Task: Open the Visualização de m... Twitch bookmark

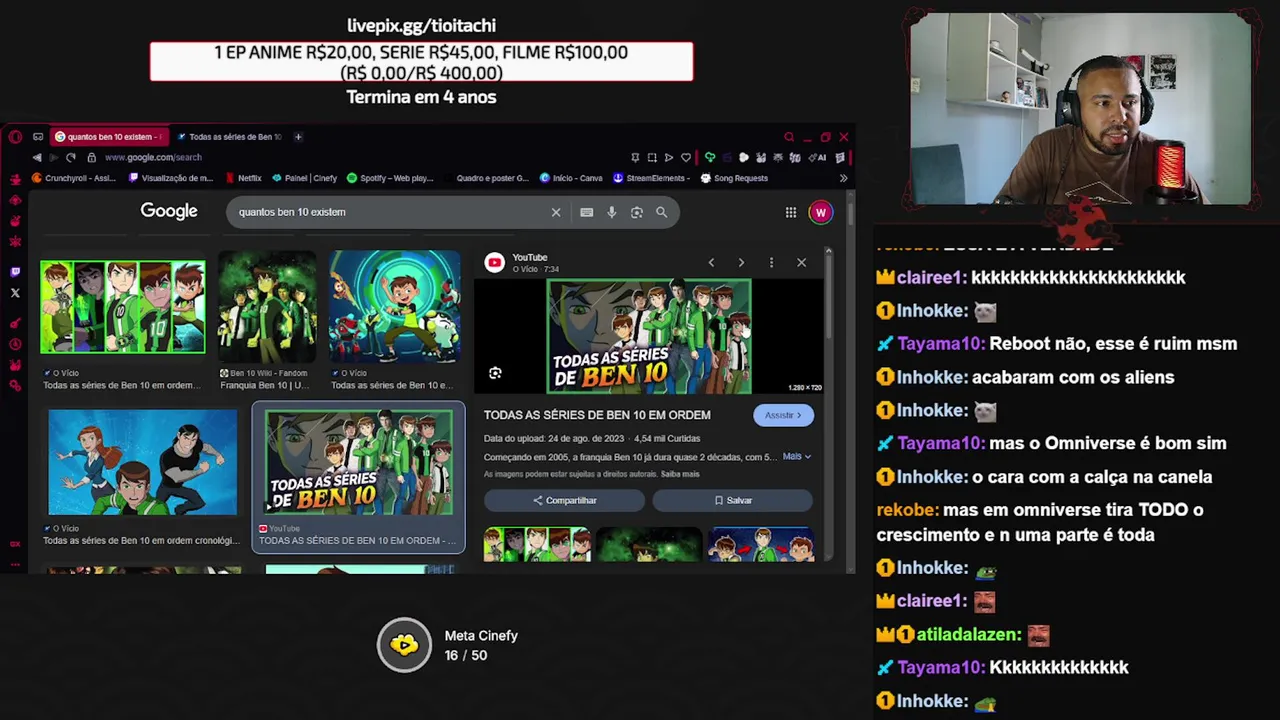Action: [x=171, y=178]
